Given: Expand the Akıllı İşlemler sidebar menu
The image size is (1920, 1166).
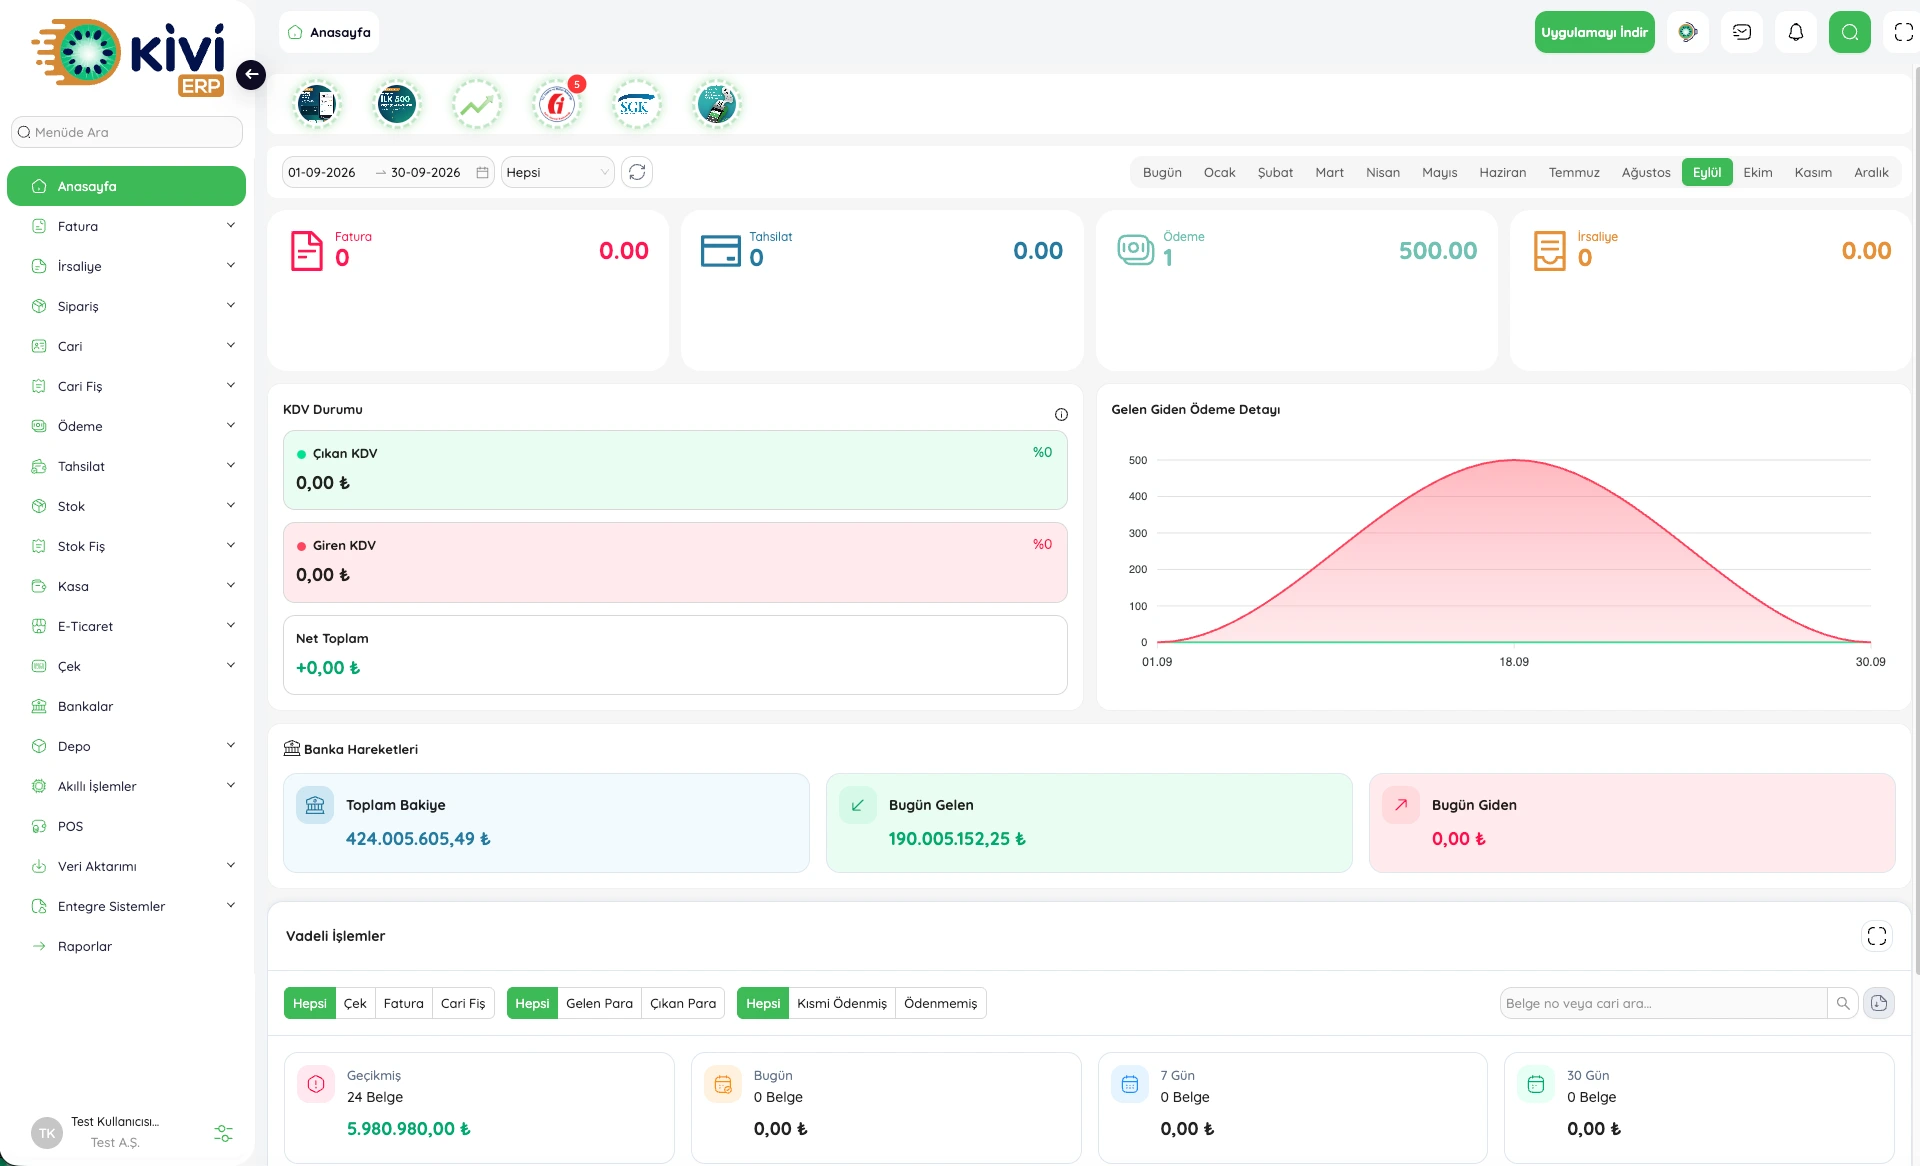Looking at the screenshot, I should click(126, 786).
